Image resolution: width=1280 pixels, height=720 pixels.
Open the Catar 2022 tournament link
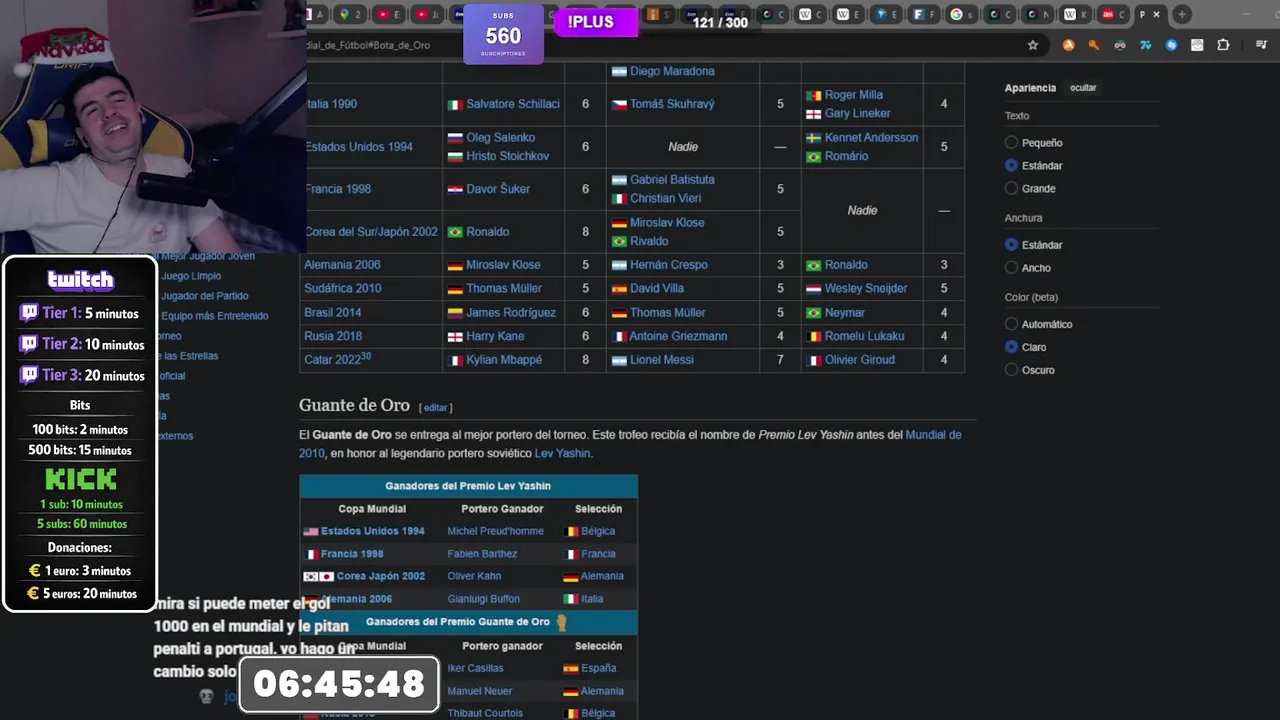tap(332, 360)
